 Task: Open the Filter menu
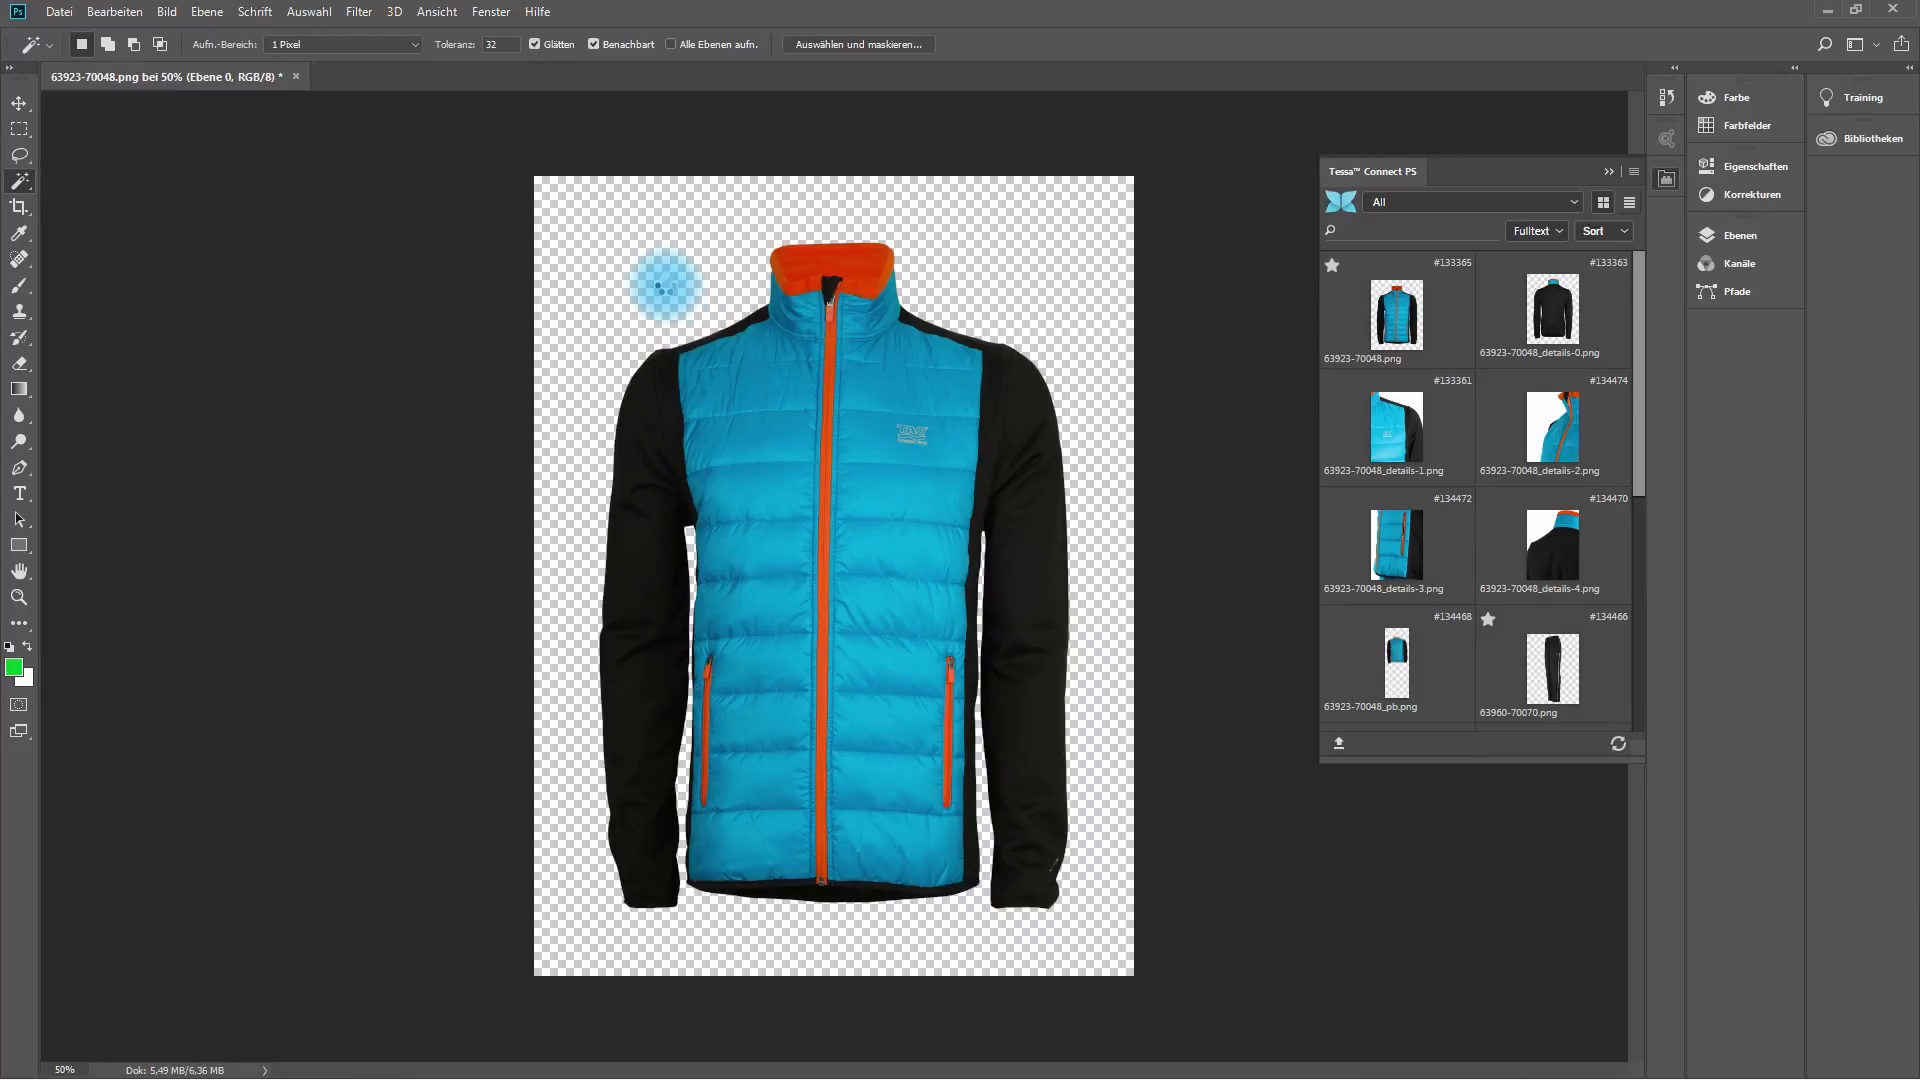point(358,12)
